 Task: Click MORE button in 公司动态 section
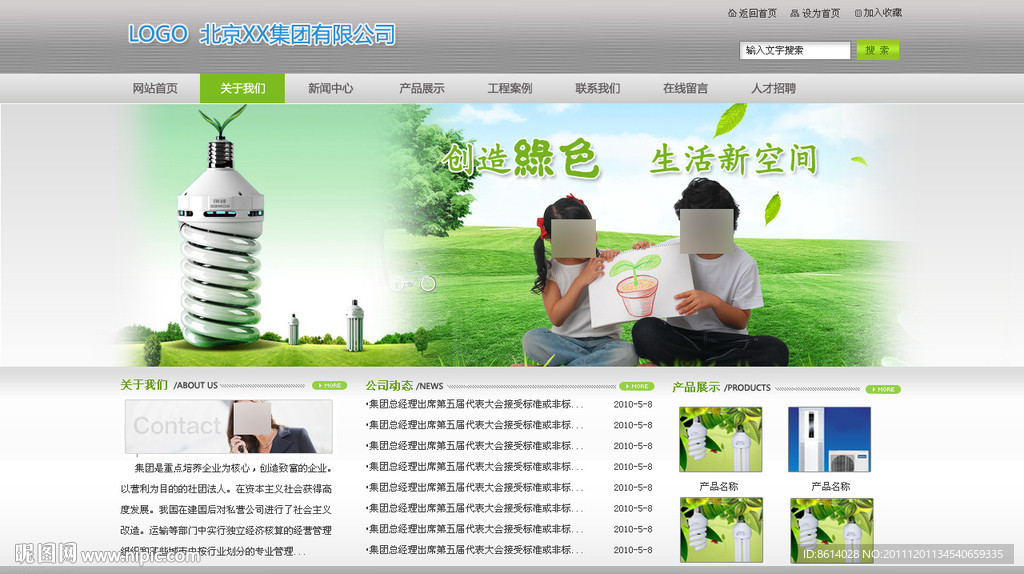[x=637, y=386]
